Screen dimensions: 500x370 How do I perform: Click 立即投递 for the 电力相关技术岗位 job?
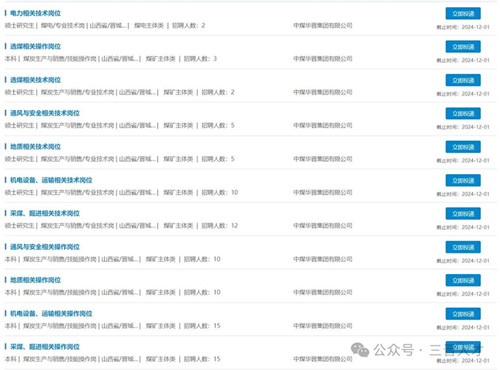pos(463,13)
